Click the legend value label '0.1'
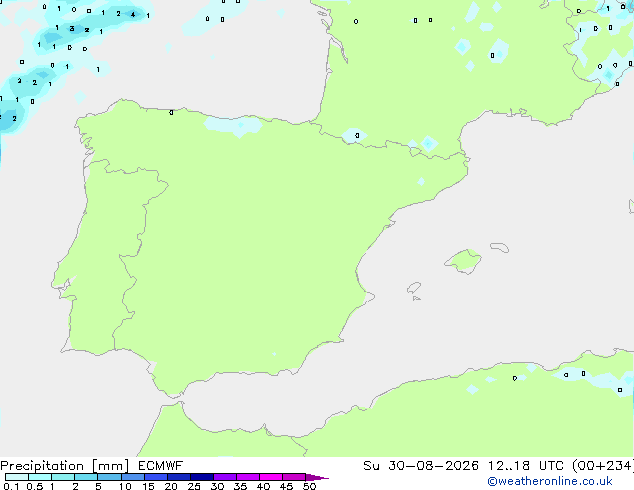Screen dimensions: 634x490 pyautogui.click(x=11, y=486)
